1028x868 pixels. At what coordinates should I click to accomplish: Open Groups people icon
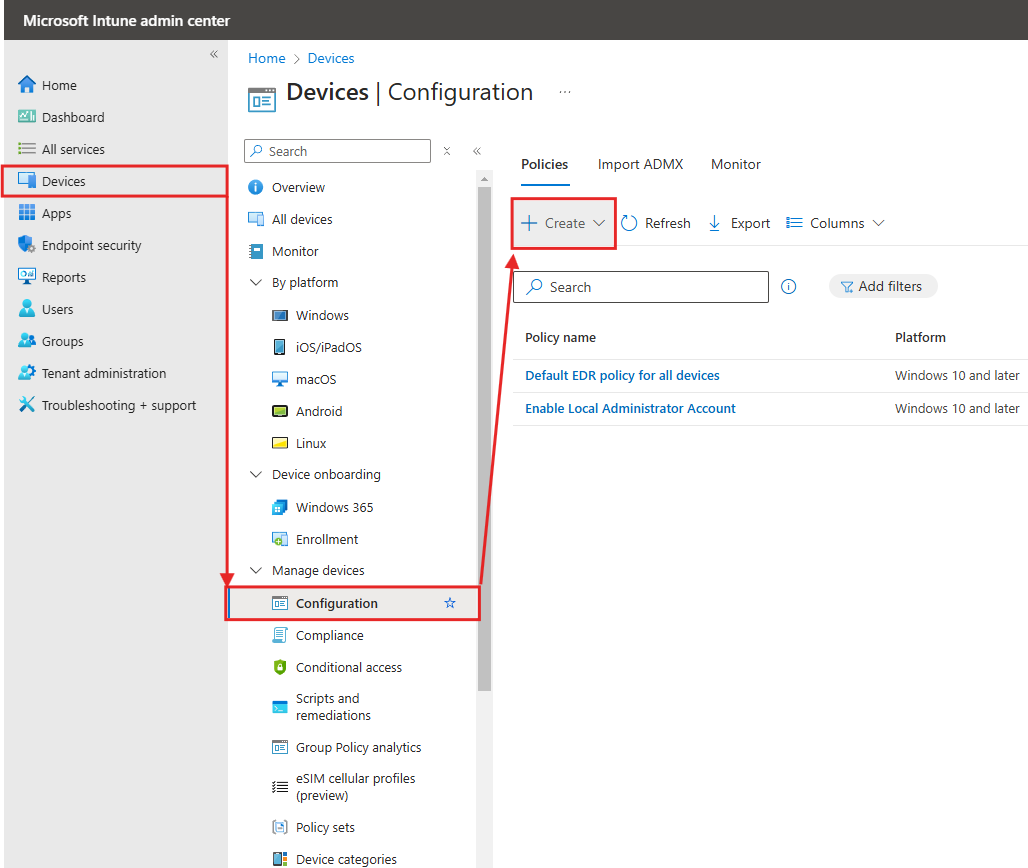[x=27, y=340]
